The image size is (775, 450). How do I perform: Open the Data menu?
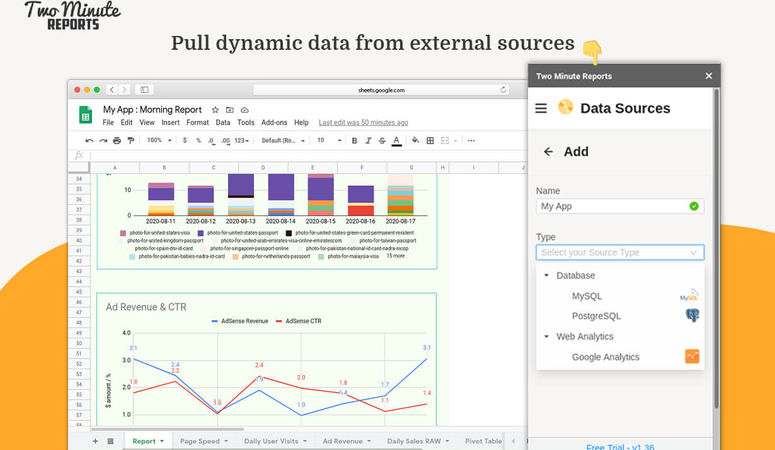point(222,123)
